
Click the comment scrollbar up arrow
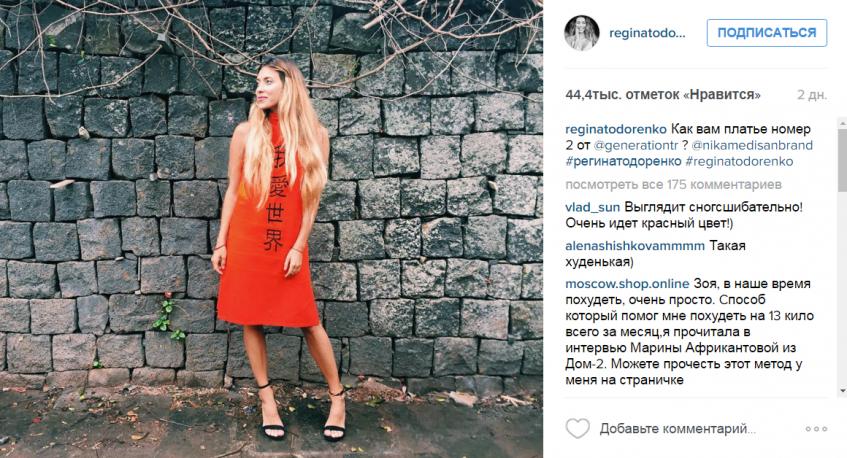coord(842,123)
